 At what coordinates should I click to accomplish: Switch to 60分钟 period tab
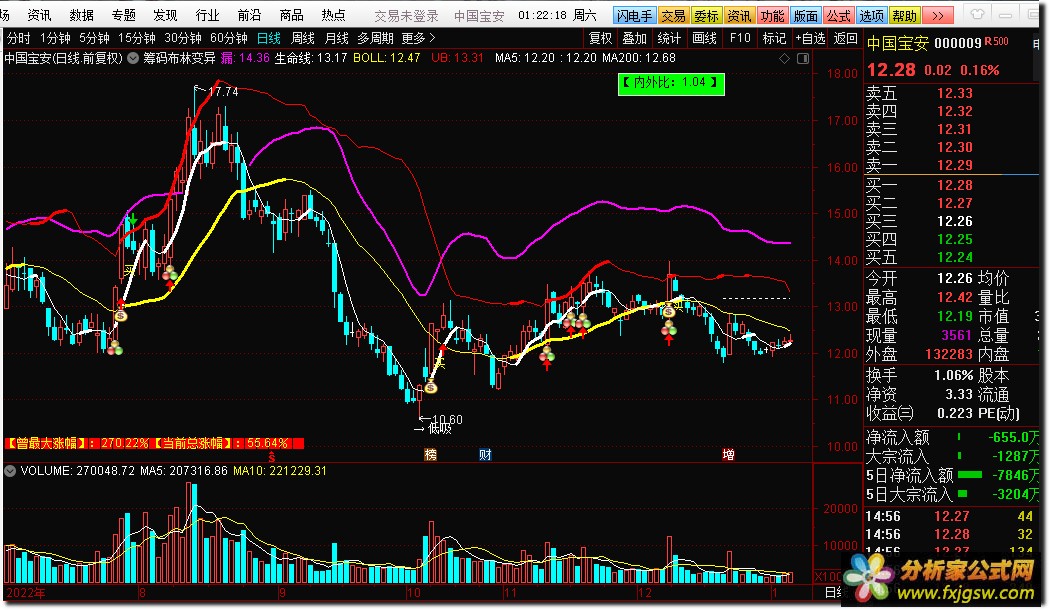229,38
